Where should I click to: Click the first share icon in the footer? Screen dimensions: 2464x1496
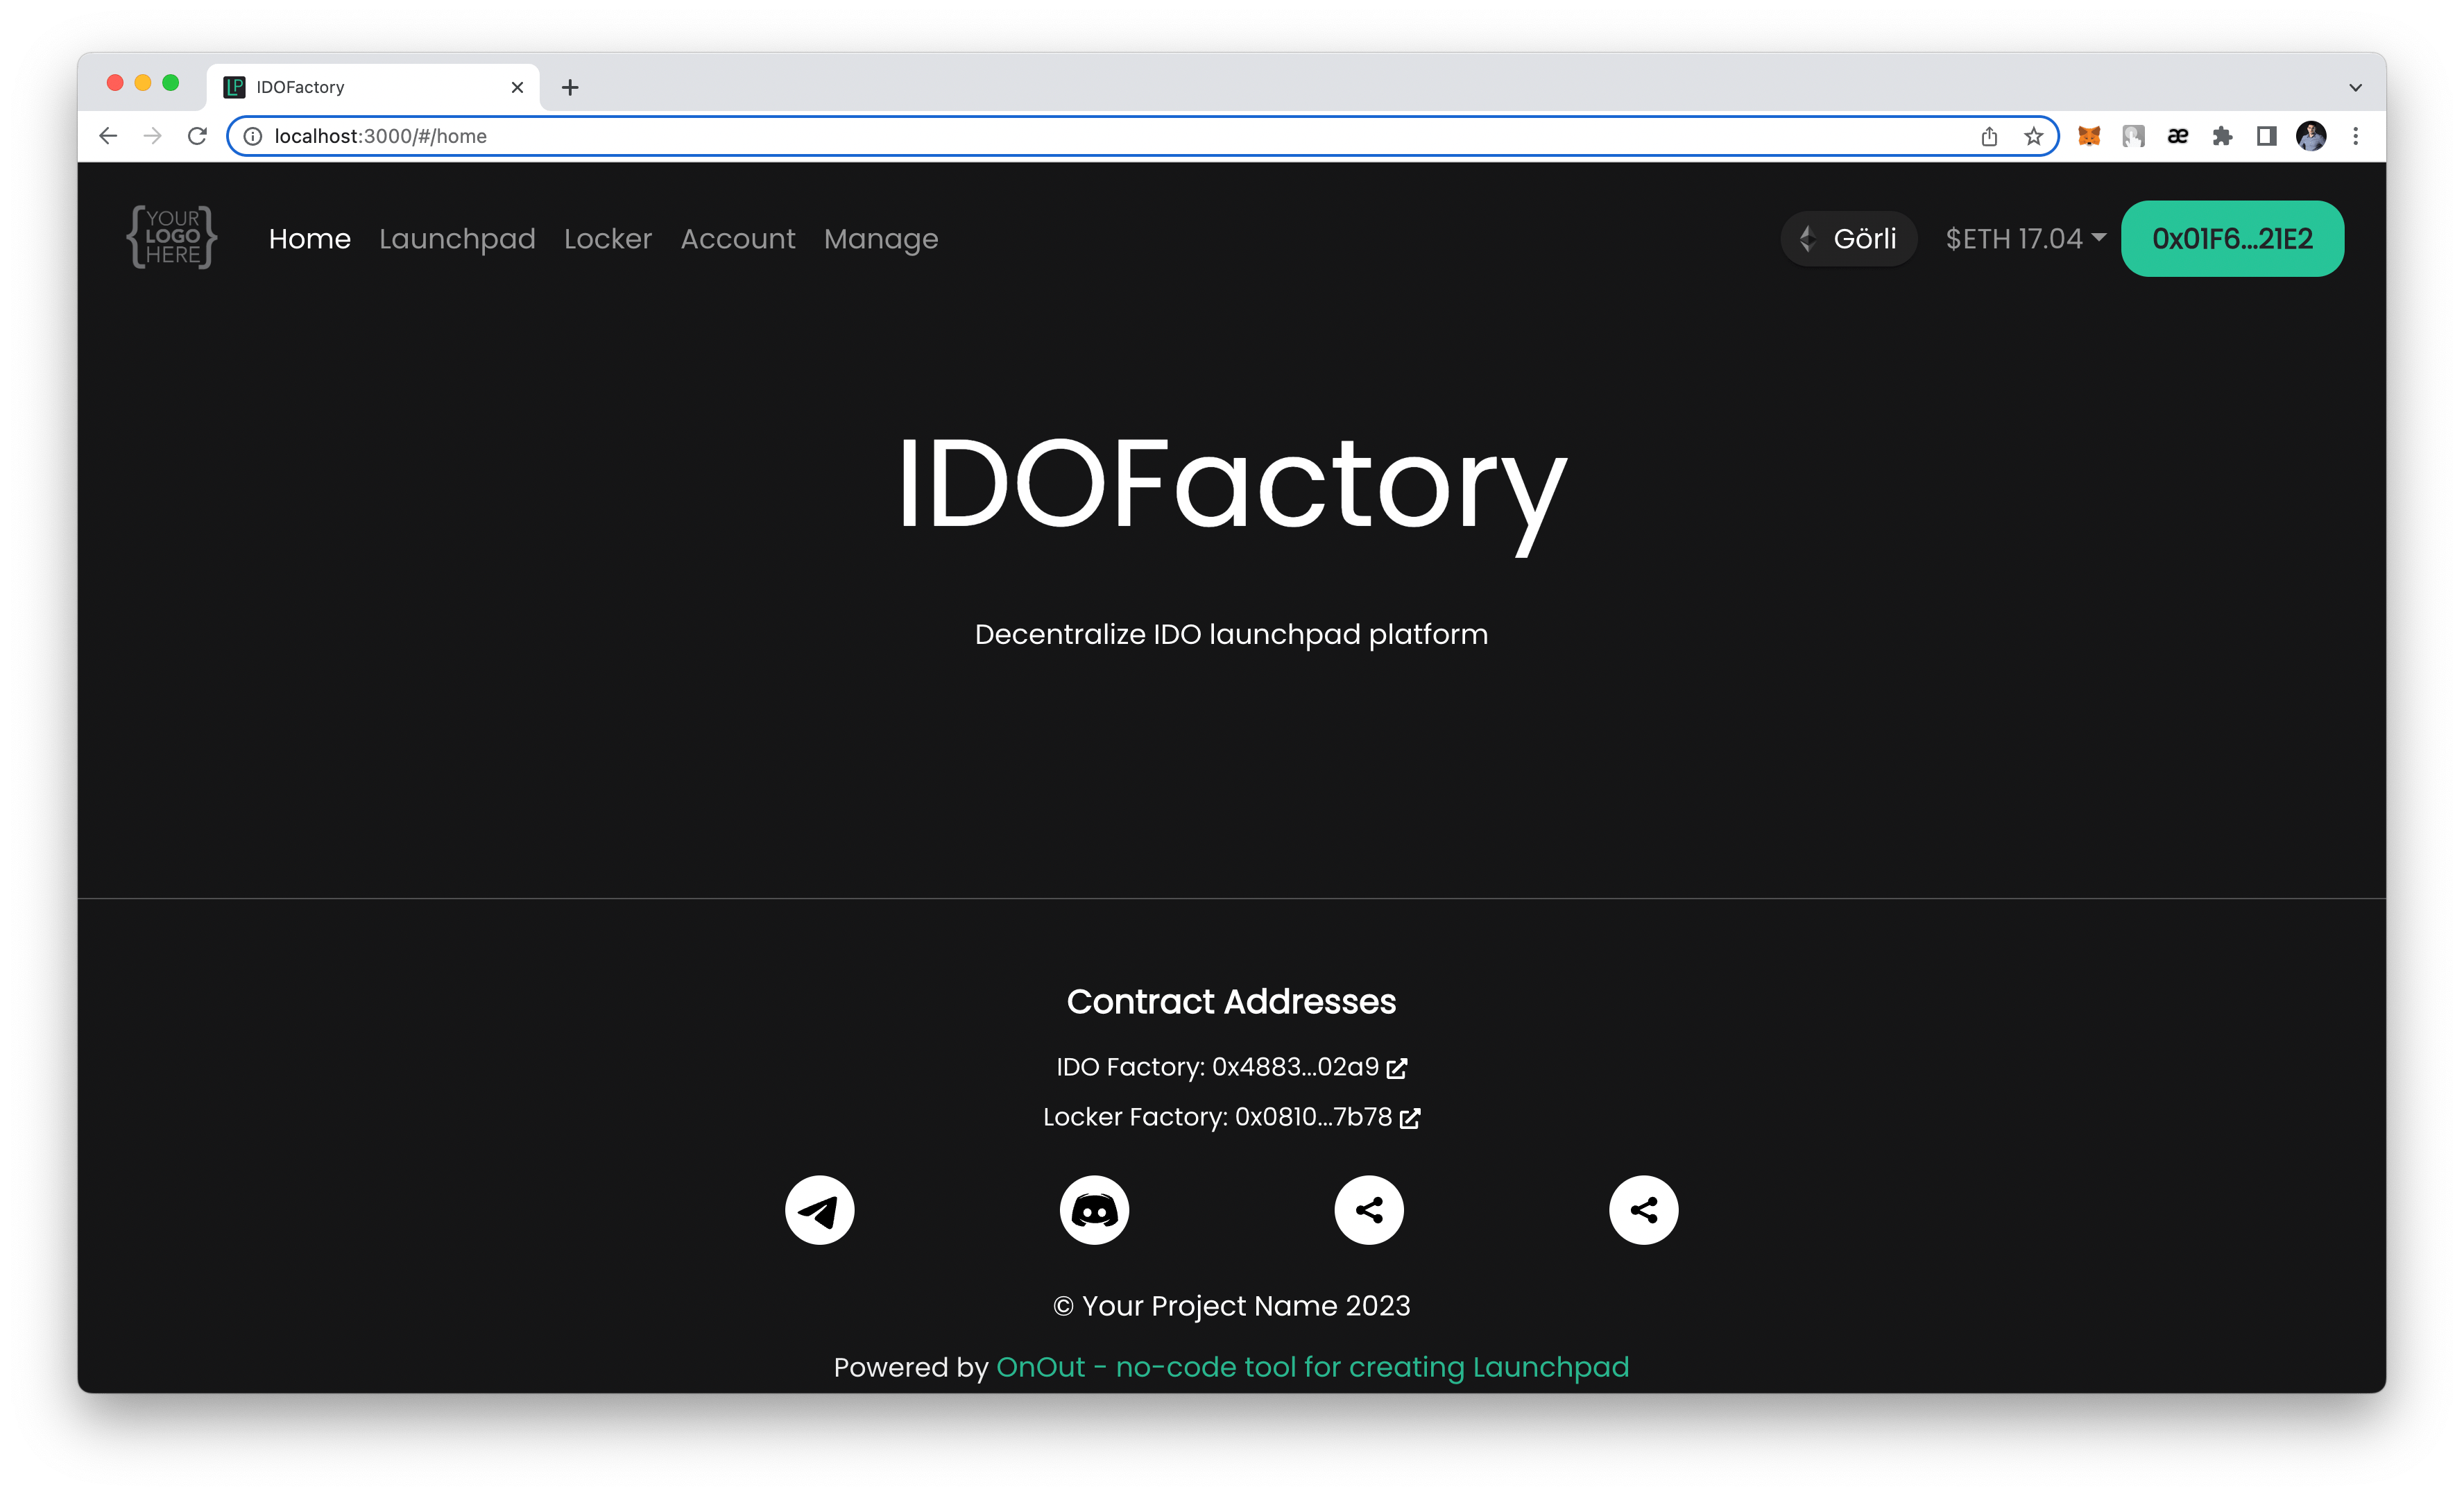pyautogui.click(x=1369, y=1210)
